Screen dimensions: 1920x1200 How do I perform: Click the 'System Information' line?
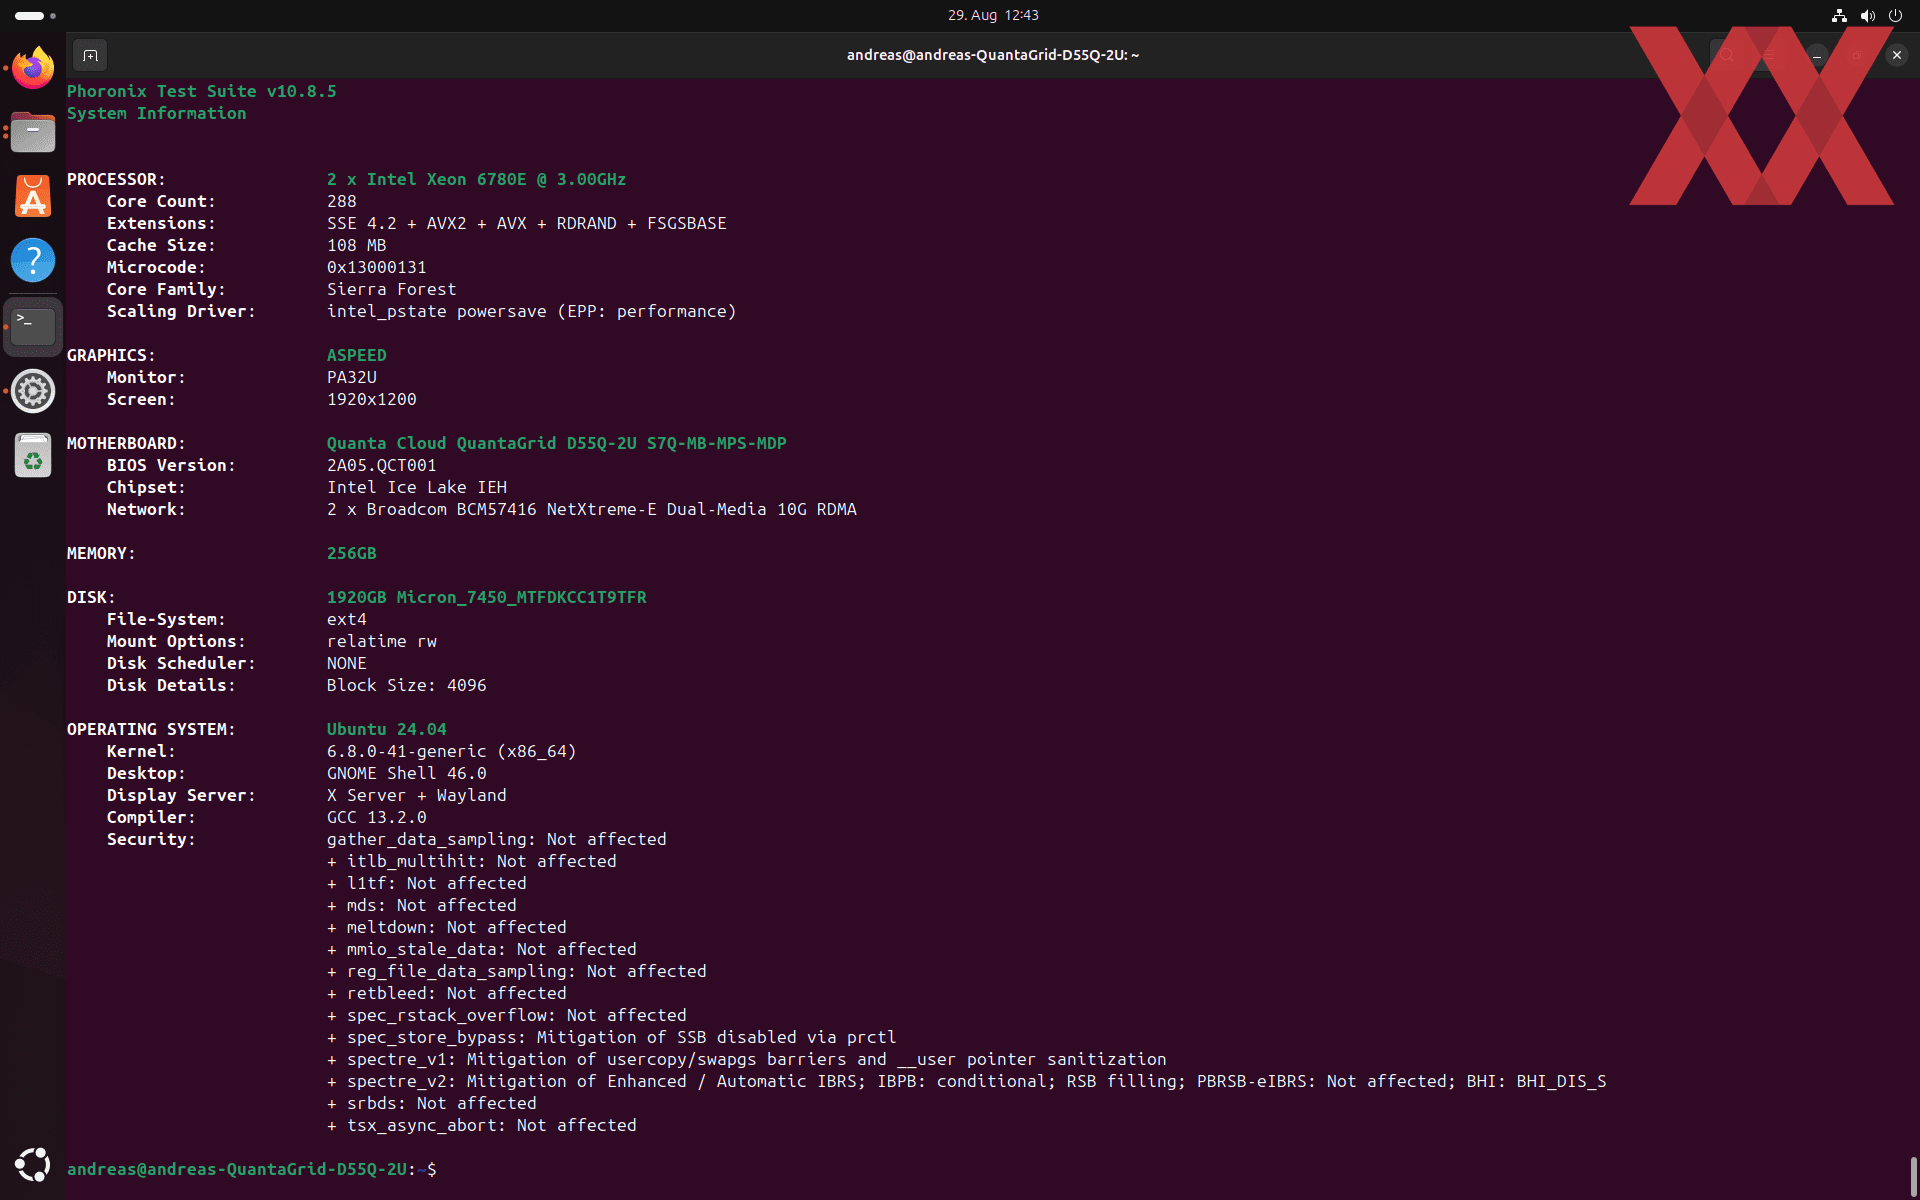(157, 113)
